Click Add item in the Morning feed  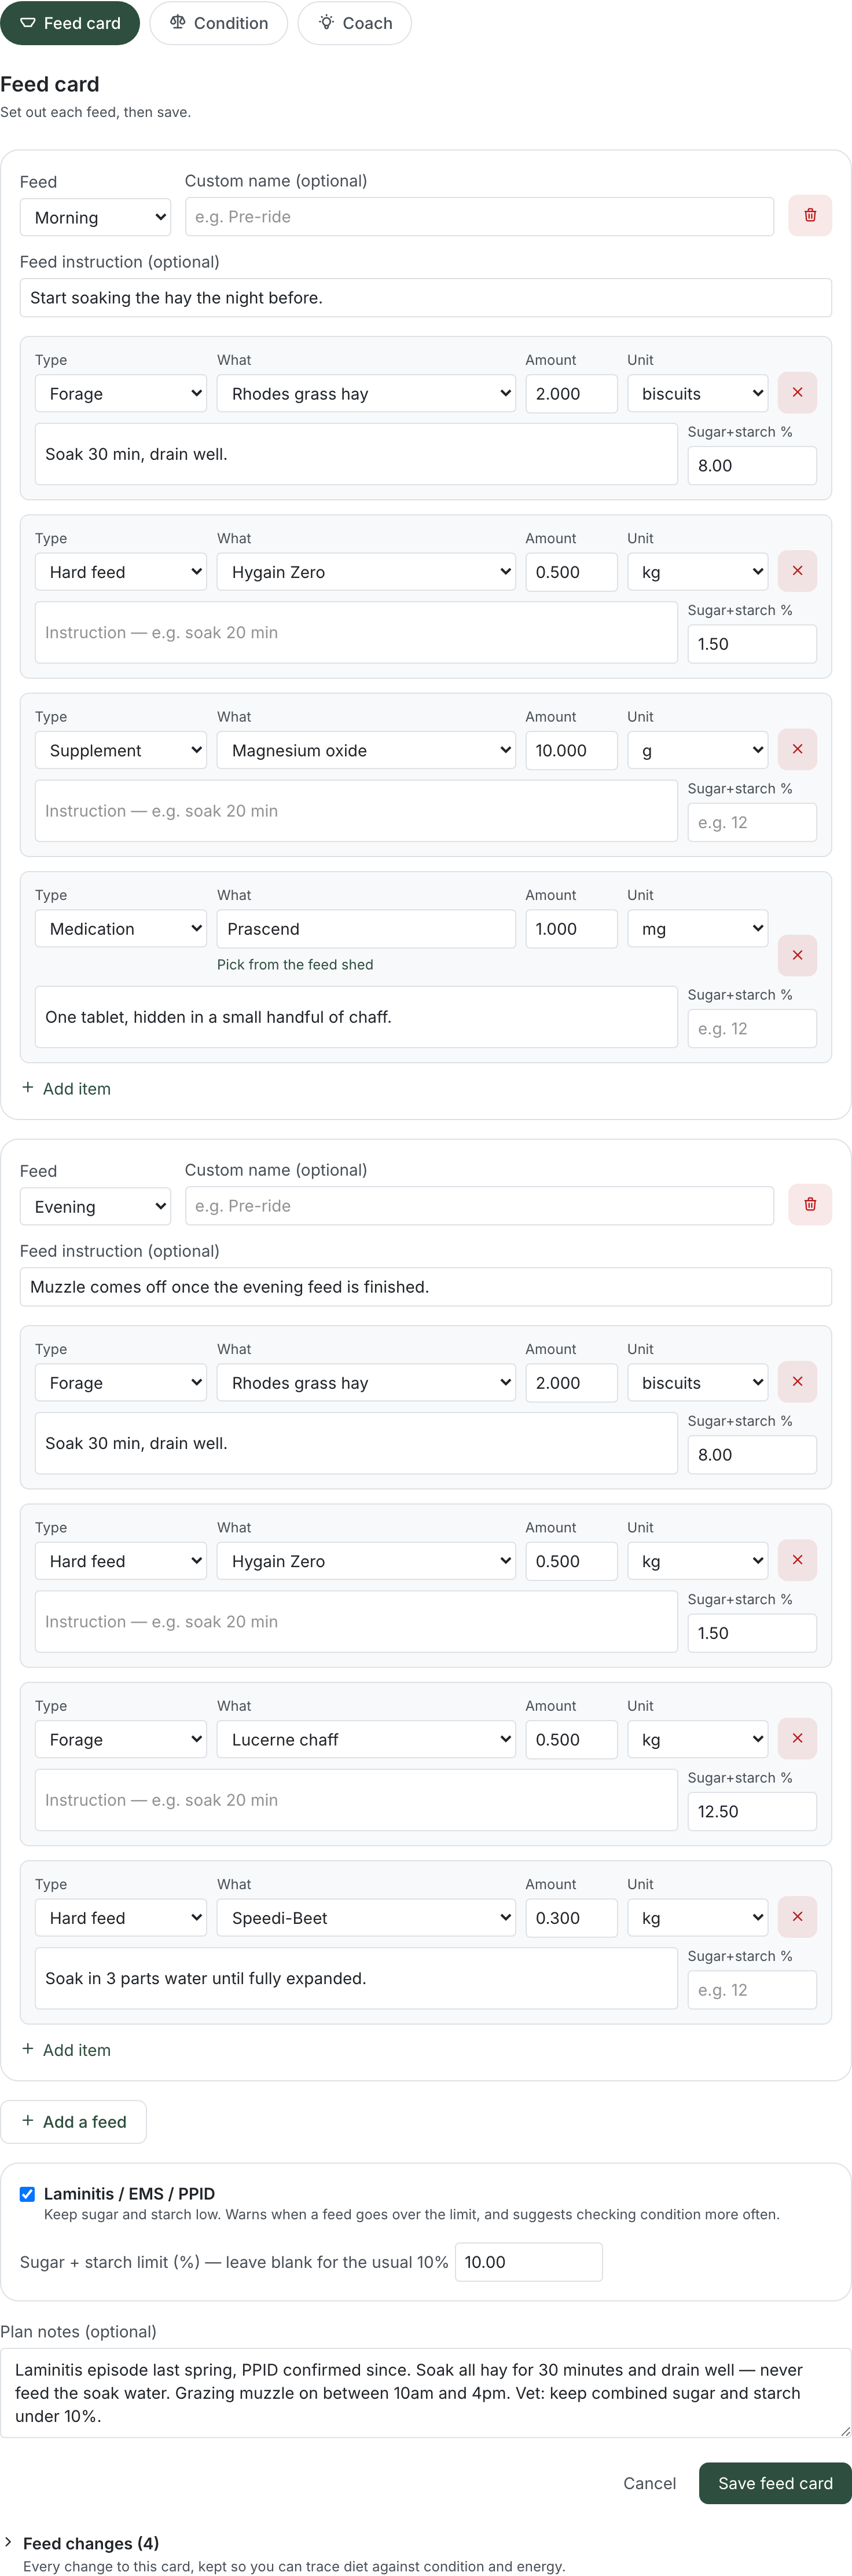click(67, 1089)
